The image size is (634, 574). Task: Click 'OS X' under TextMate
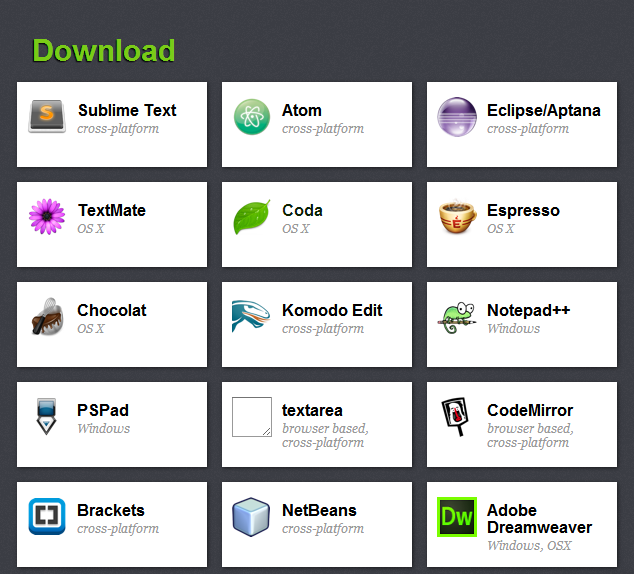pos(91,229)
